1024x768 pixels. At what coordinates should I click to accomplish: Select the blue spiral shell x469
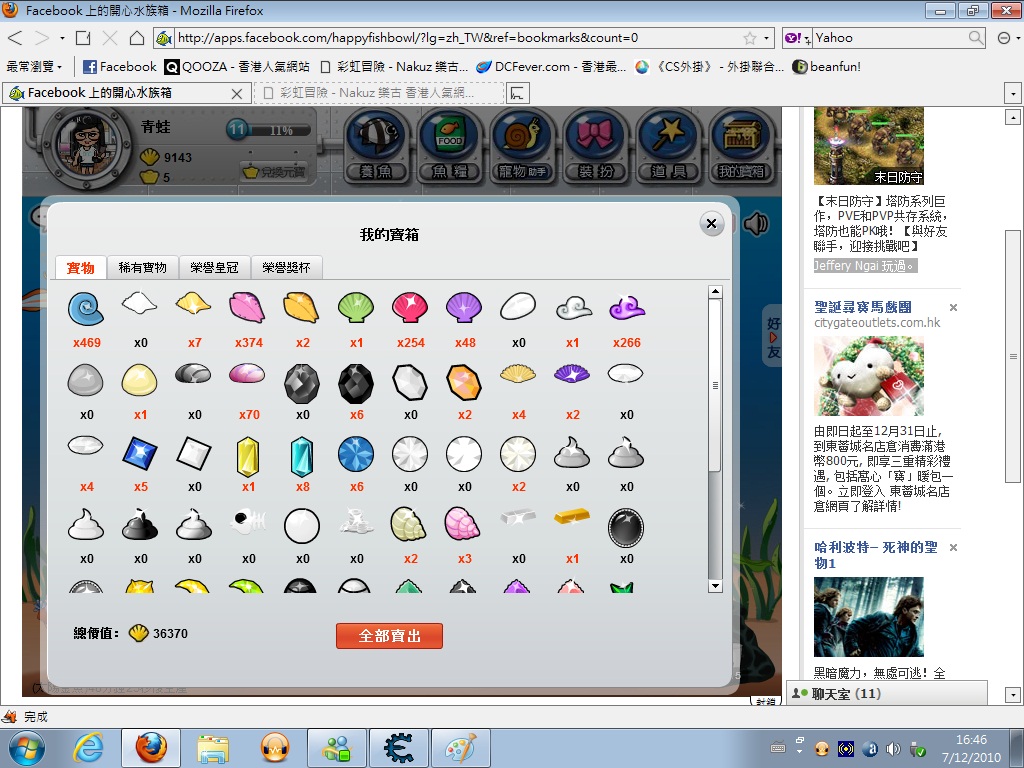pos(86,308)
